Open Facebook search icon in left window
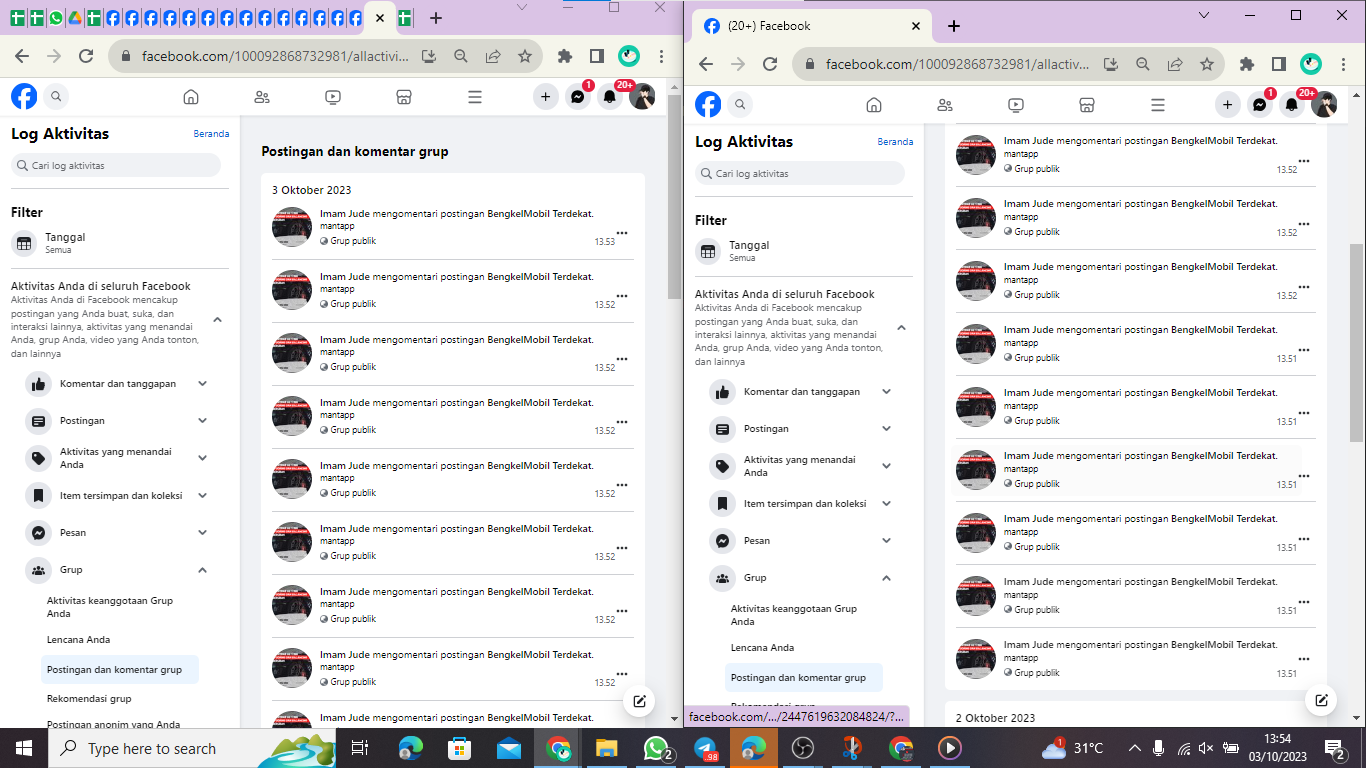Viewport: 1366px width, 768px height. 57,97
